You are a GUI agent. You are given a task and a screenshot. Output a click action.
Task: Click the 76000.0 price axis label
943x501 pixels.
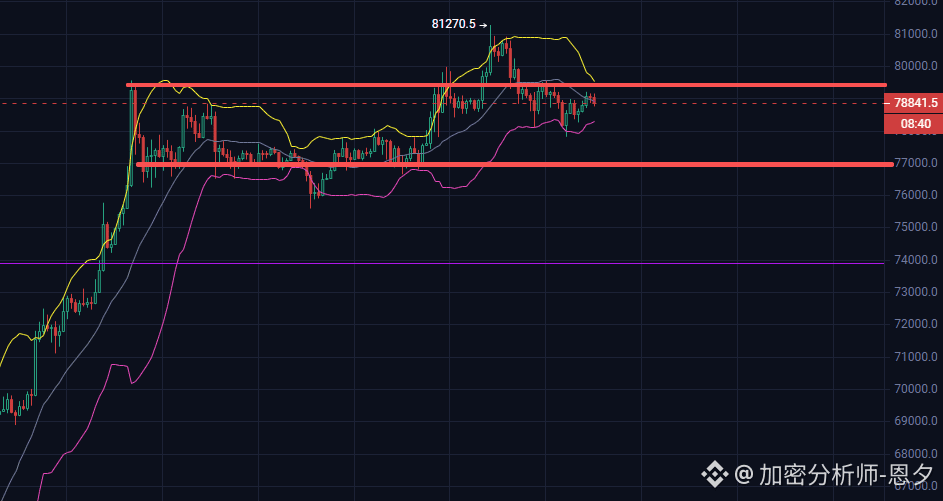pyautogui.click(x=915, y=195)
